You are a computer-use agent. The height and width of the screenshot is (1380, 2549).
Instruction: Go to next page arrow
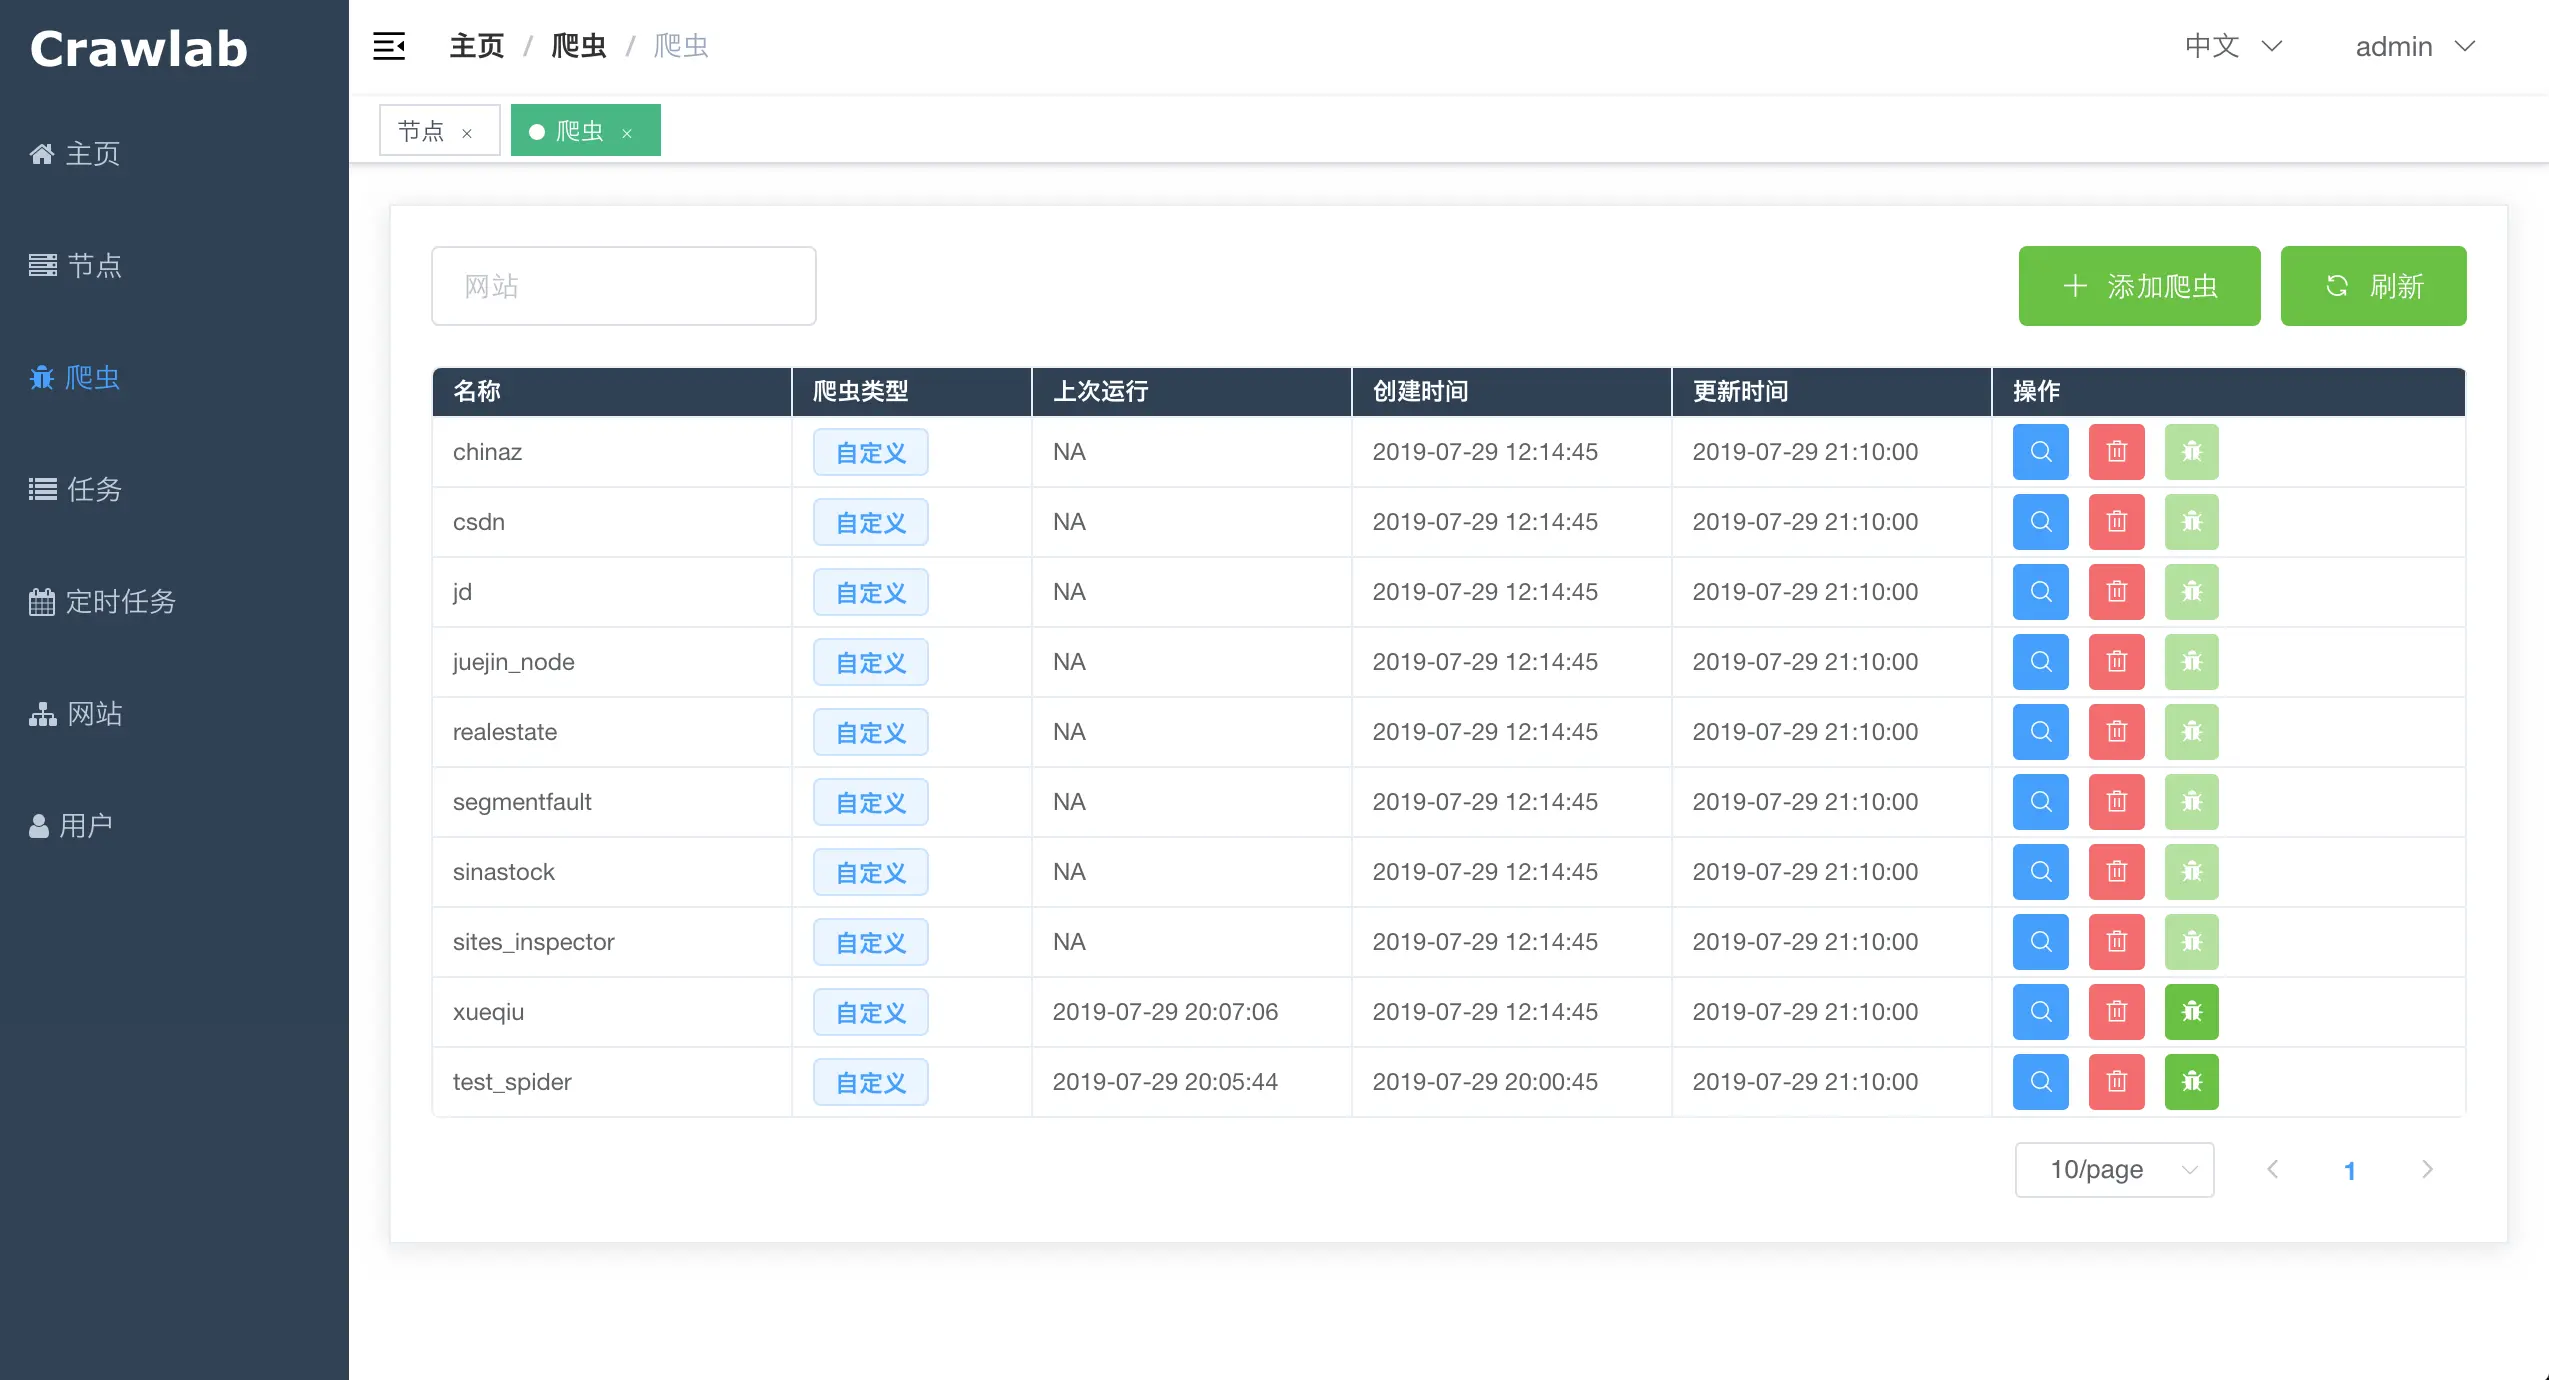[2427, 1169]
